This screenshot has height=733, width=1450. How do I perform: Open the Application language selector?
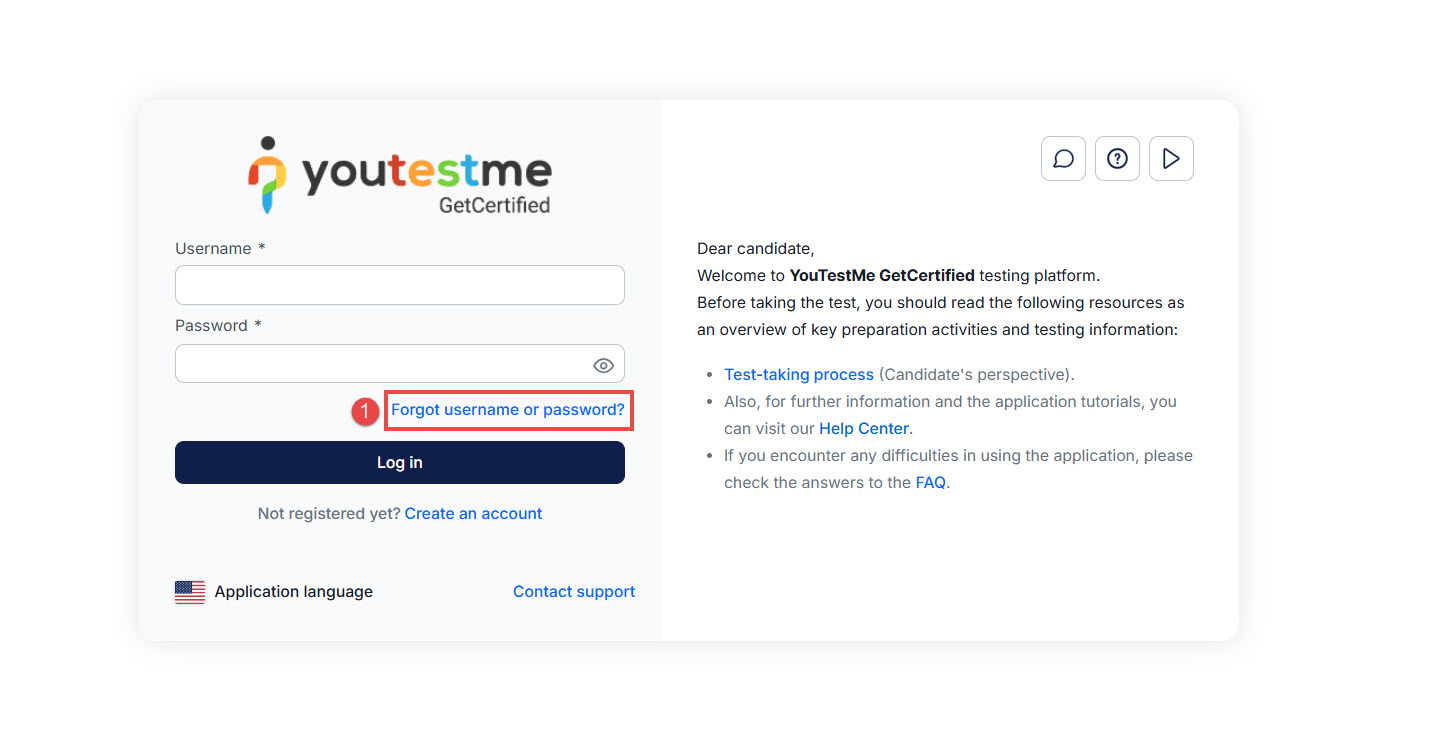(293, 592)
